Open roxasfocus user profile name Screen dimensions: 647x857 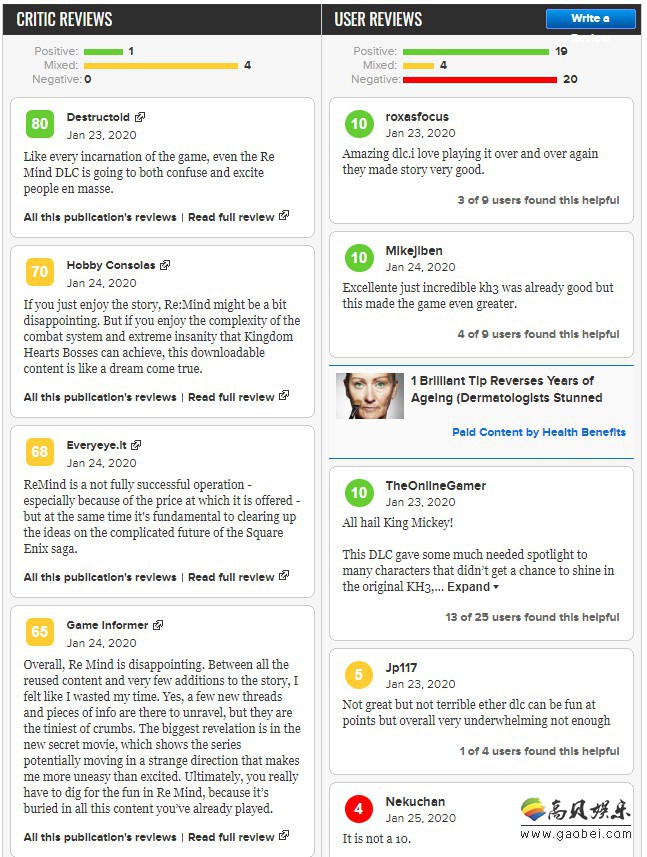(x=417, y=116)
